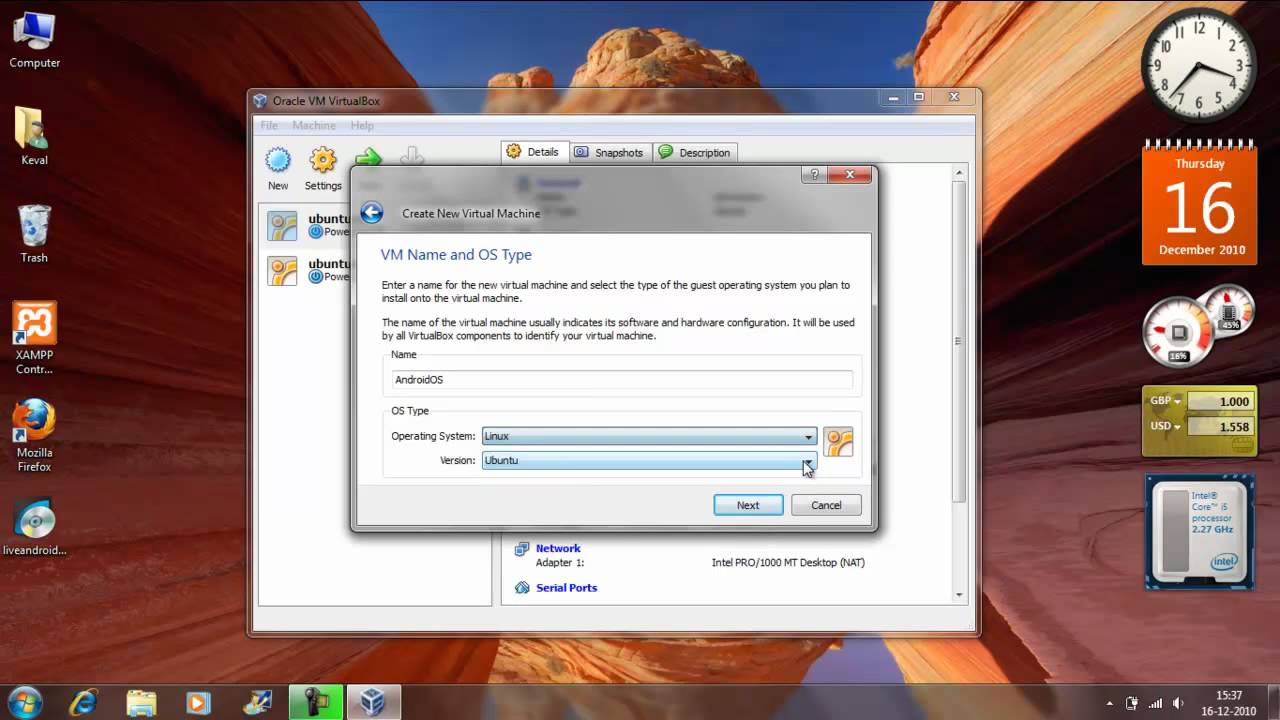Expand the Version dropdown showing Ubuntu
Image resolution: width=1280 pixels, height=720 pixels.
click(649, 460)
